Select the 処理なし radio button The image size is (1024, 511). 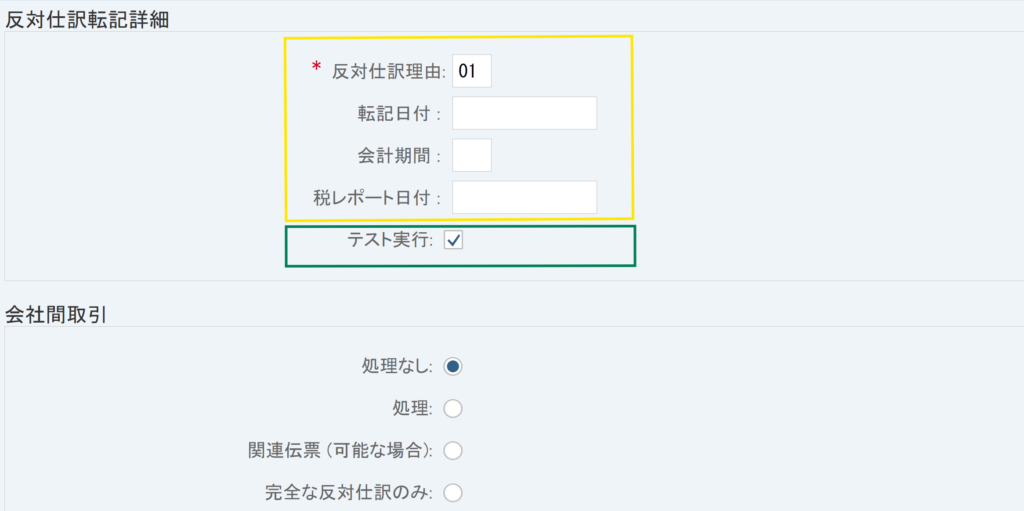(453, 367)
